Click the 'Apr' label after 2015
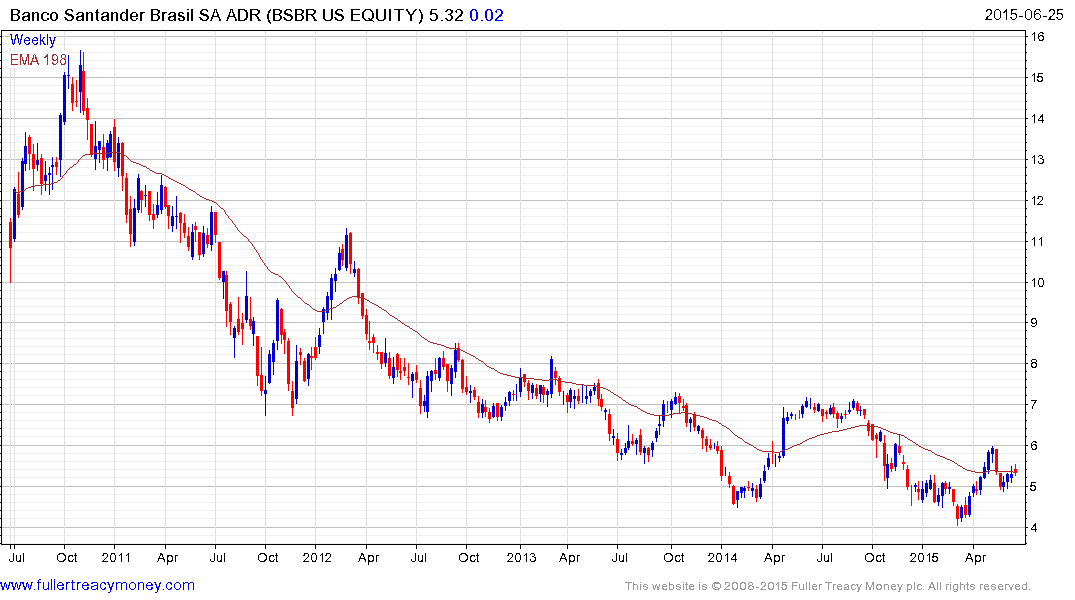 point(975,557)
